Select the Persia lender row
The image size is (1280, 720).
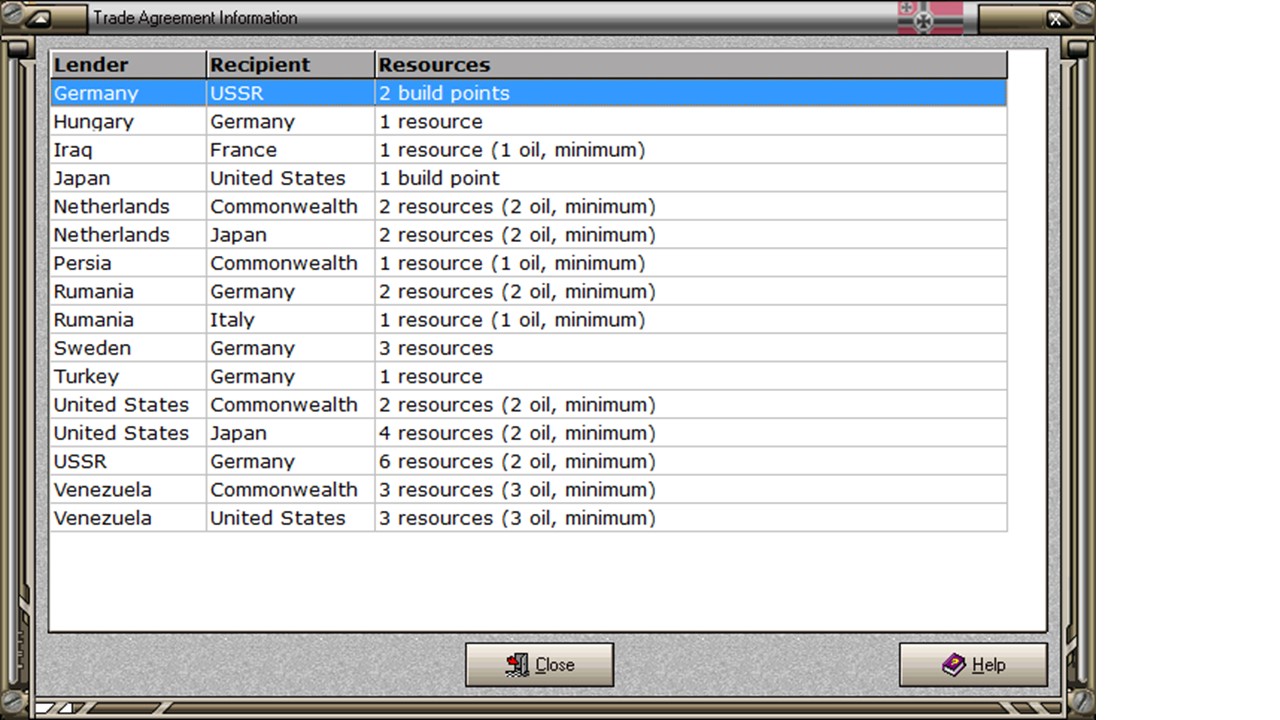(528, 263)
